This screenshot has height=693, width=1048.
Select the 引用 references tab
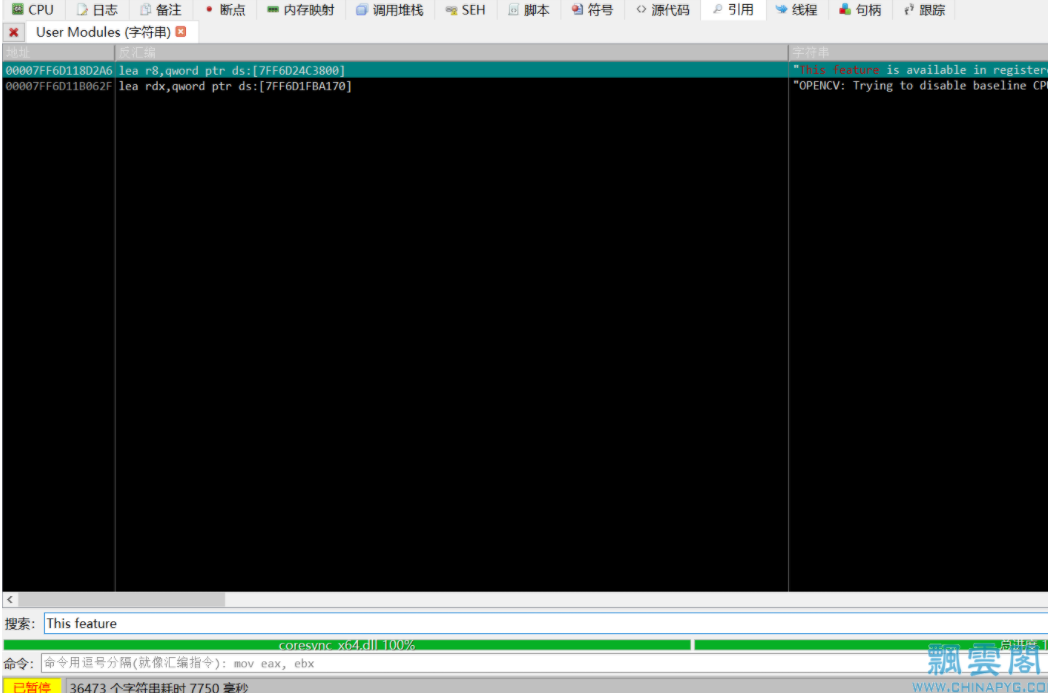pos(733,10)
